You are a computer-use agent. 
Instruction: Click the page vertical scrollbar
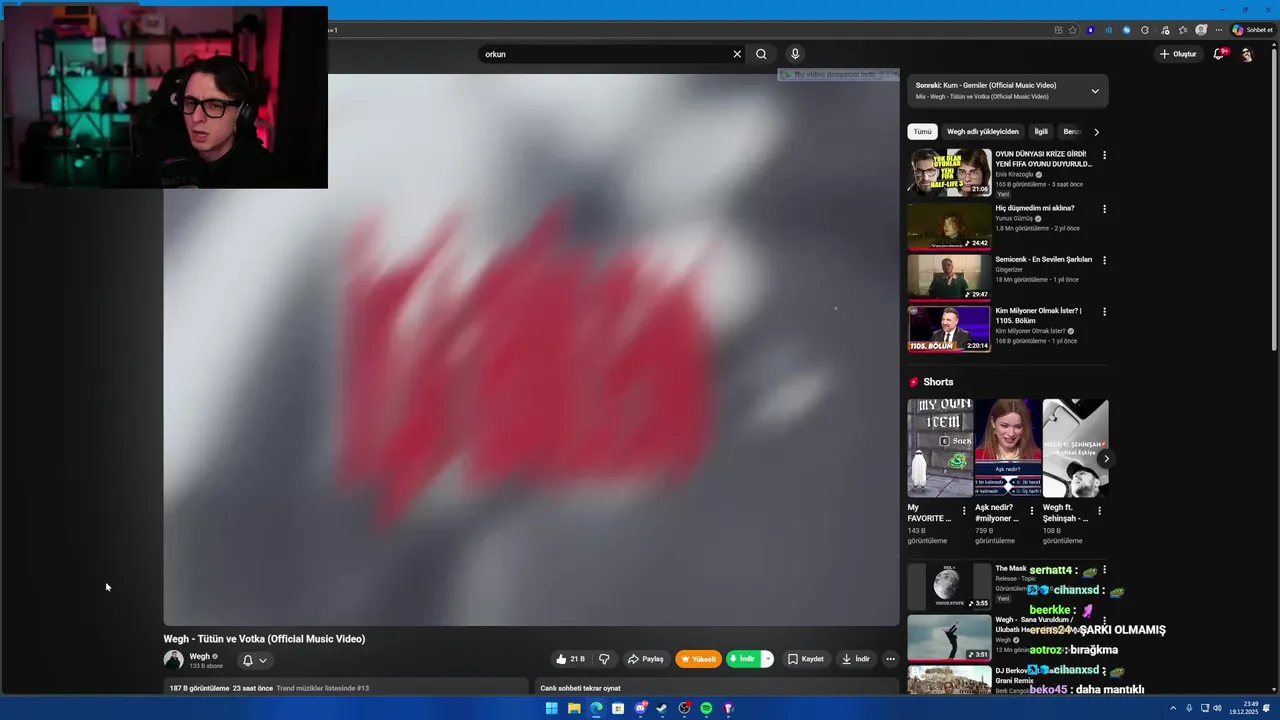point(1274,200)
